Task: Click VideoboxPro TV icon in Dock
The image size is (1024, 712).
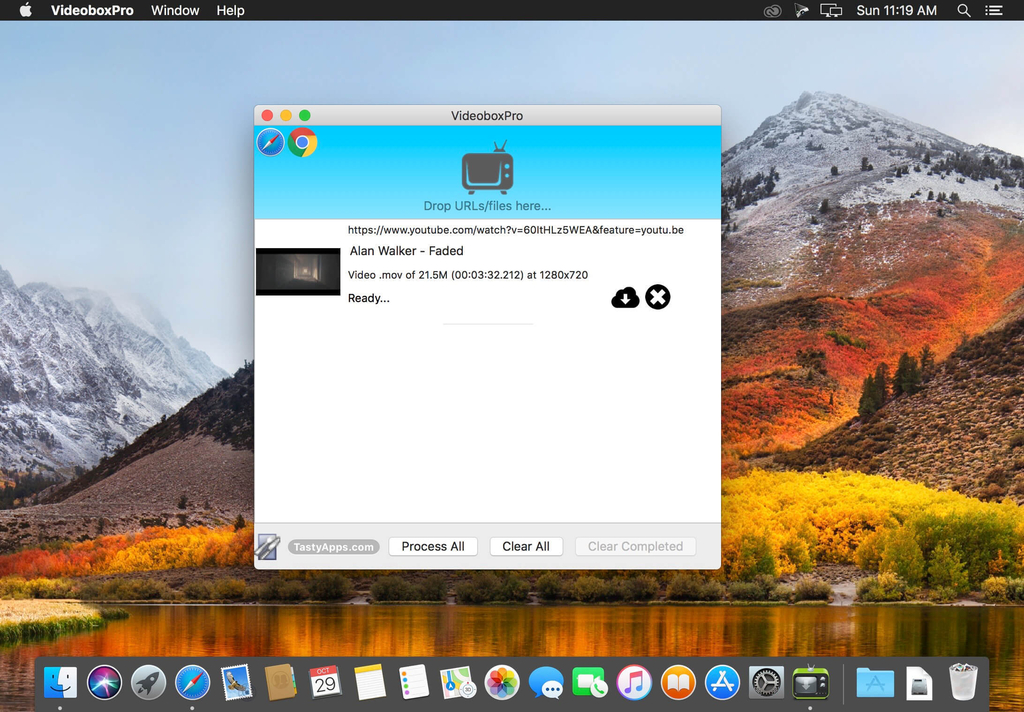Action: coord(810,683)
